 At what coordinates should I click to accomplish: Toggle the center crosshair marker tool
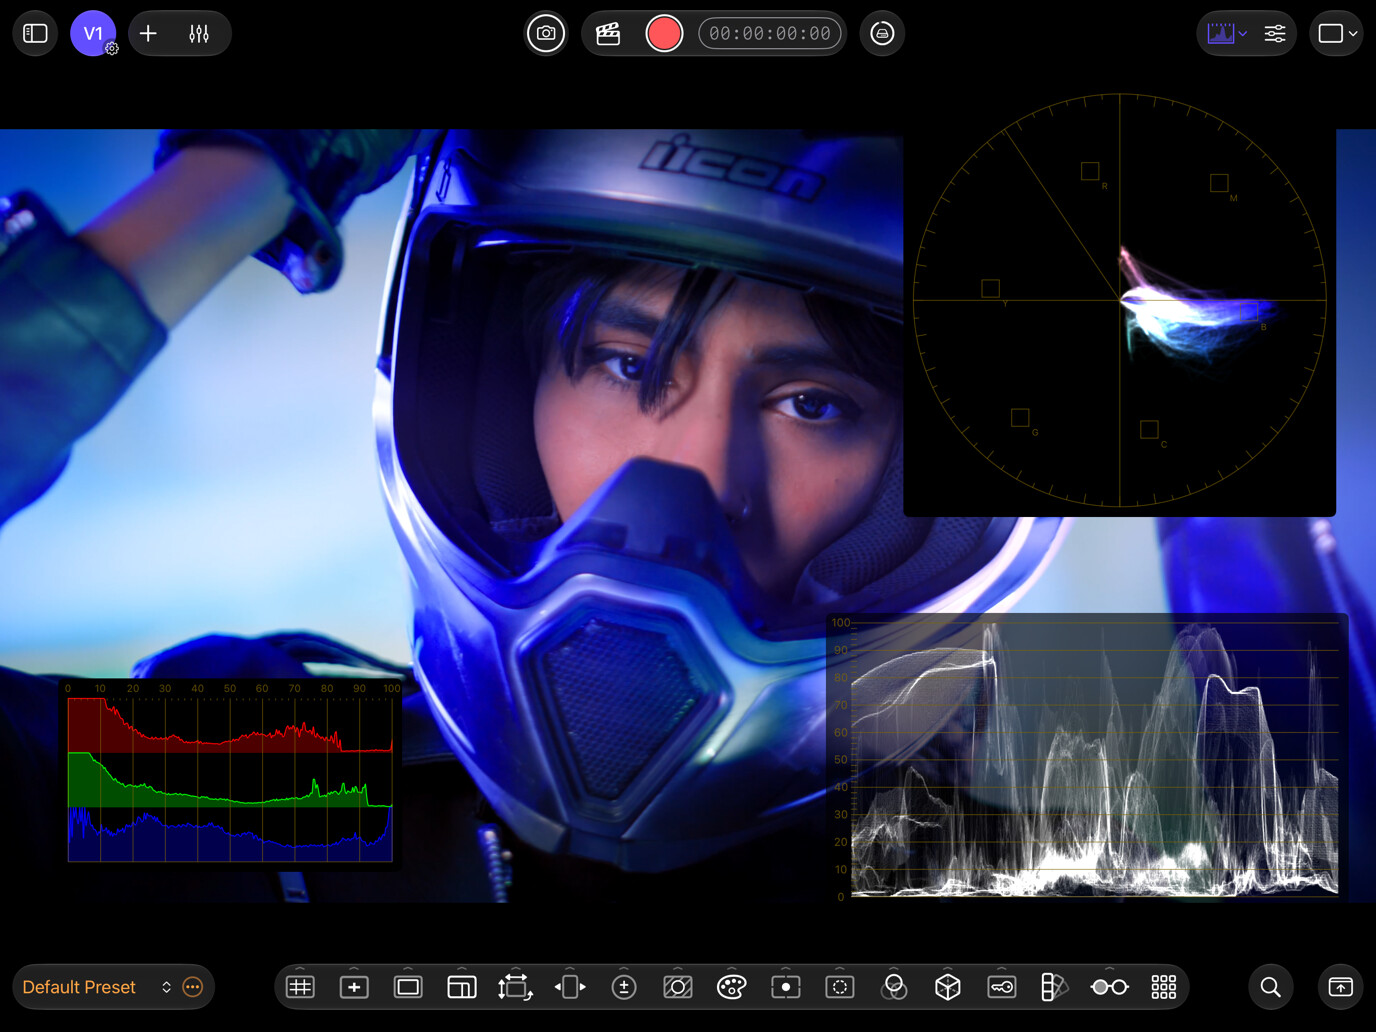[x=354, y=987]
